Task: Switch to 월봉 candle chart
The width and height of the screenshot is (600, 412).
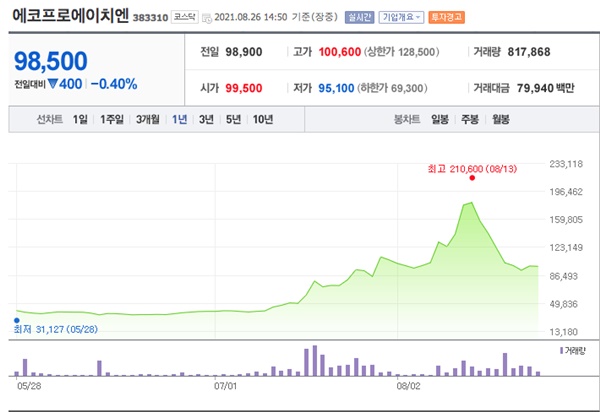Action: click(501, 119)
